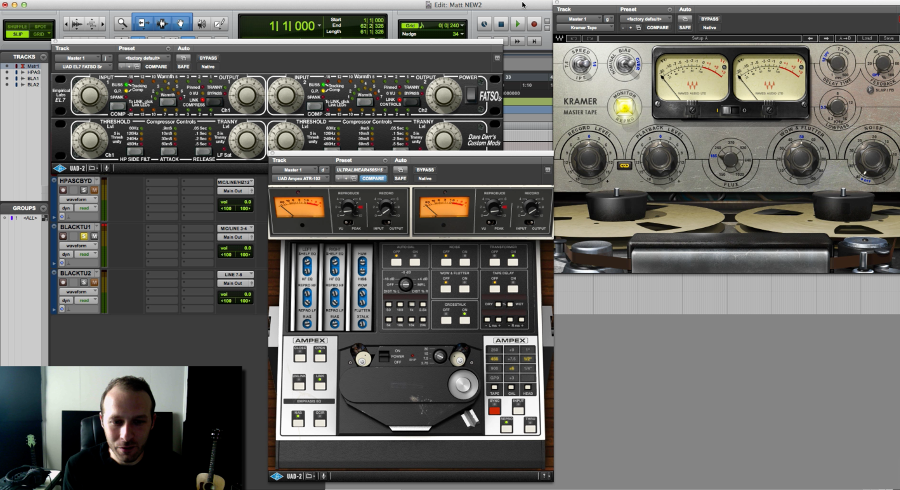Click FATSO channel 1 INPUT knob
900x490 pixels.
click(90, 95)
